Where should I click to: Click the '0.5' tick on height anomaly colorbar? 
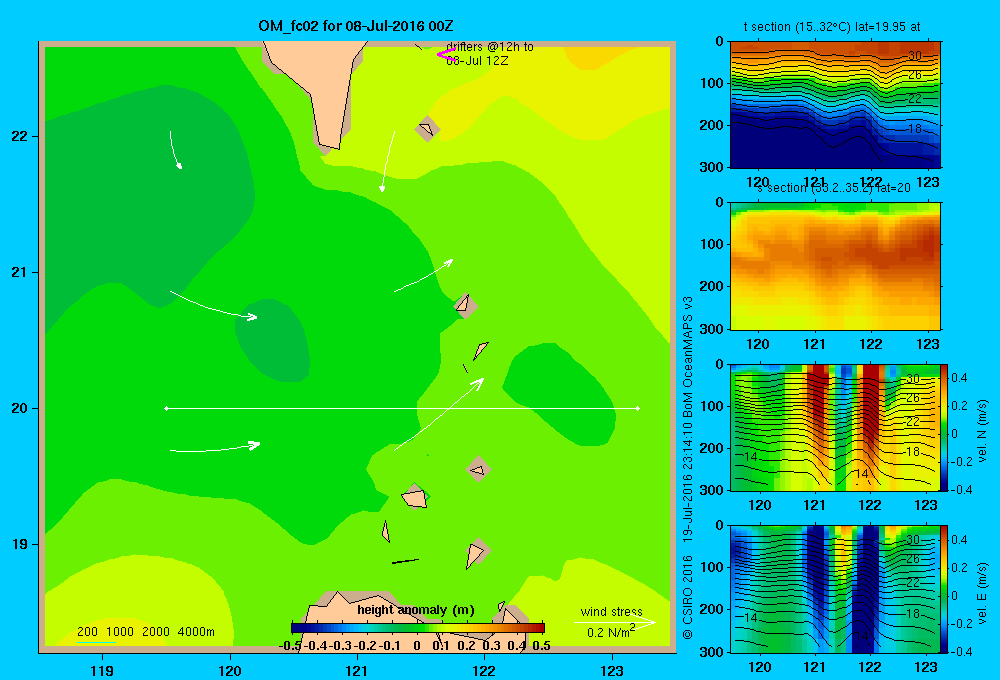pos(541,646)
